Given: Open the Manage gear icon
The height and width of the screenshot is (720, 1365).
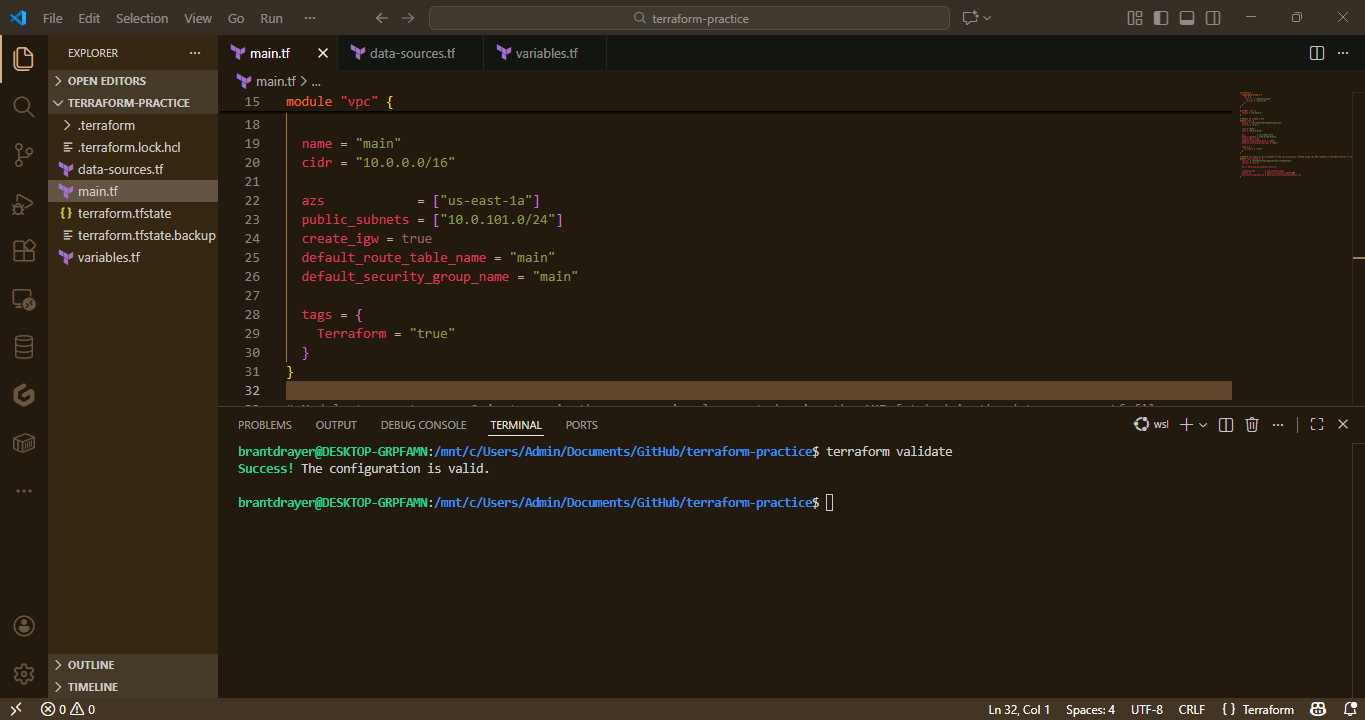Looking at the screenshot, I should 23,674.
